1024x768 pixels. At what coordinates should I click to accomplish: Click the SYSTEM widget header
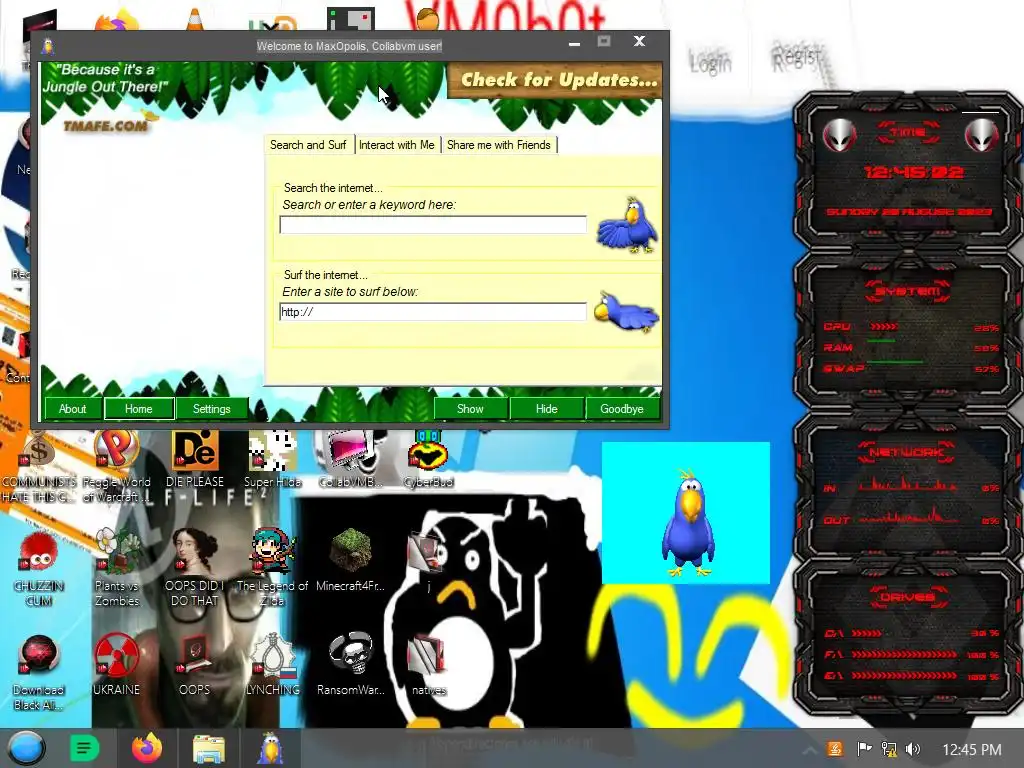coord(908,291)
